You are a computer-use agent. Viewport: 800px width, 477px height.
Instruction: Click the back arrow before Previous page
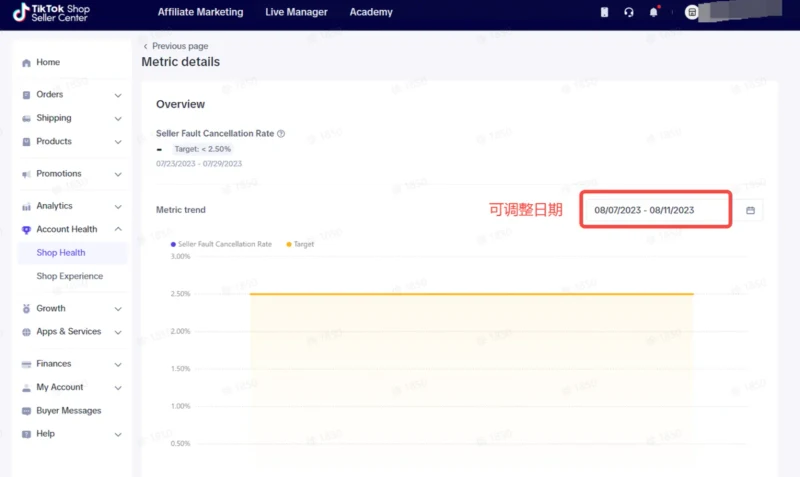coord(145,46)
